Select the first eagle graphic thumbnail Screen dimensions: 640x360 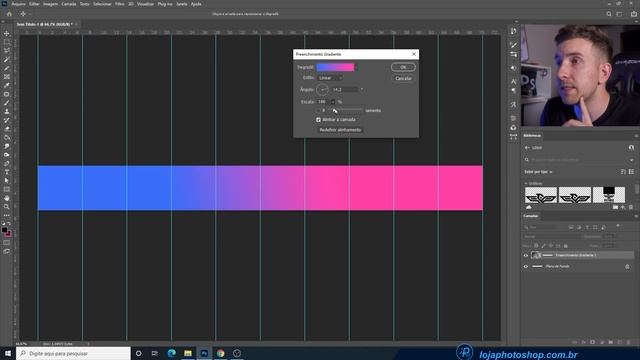click(x=541, y=195)
